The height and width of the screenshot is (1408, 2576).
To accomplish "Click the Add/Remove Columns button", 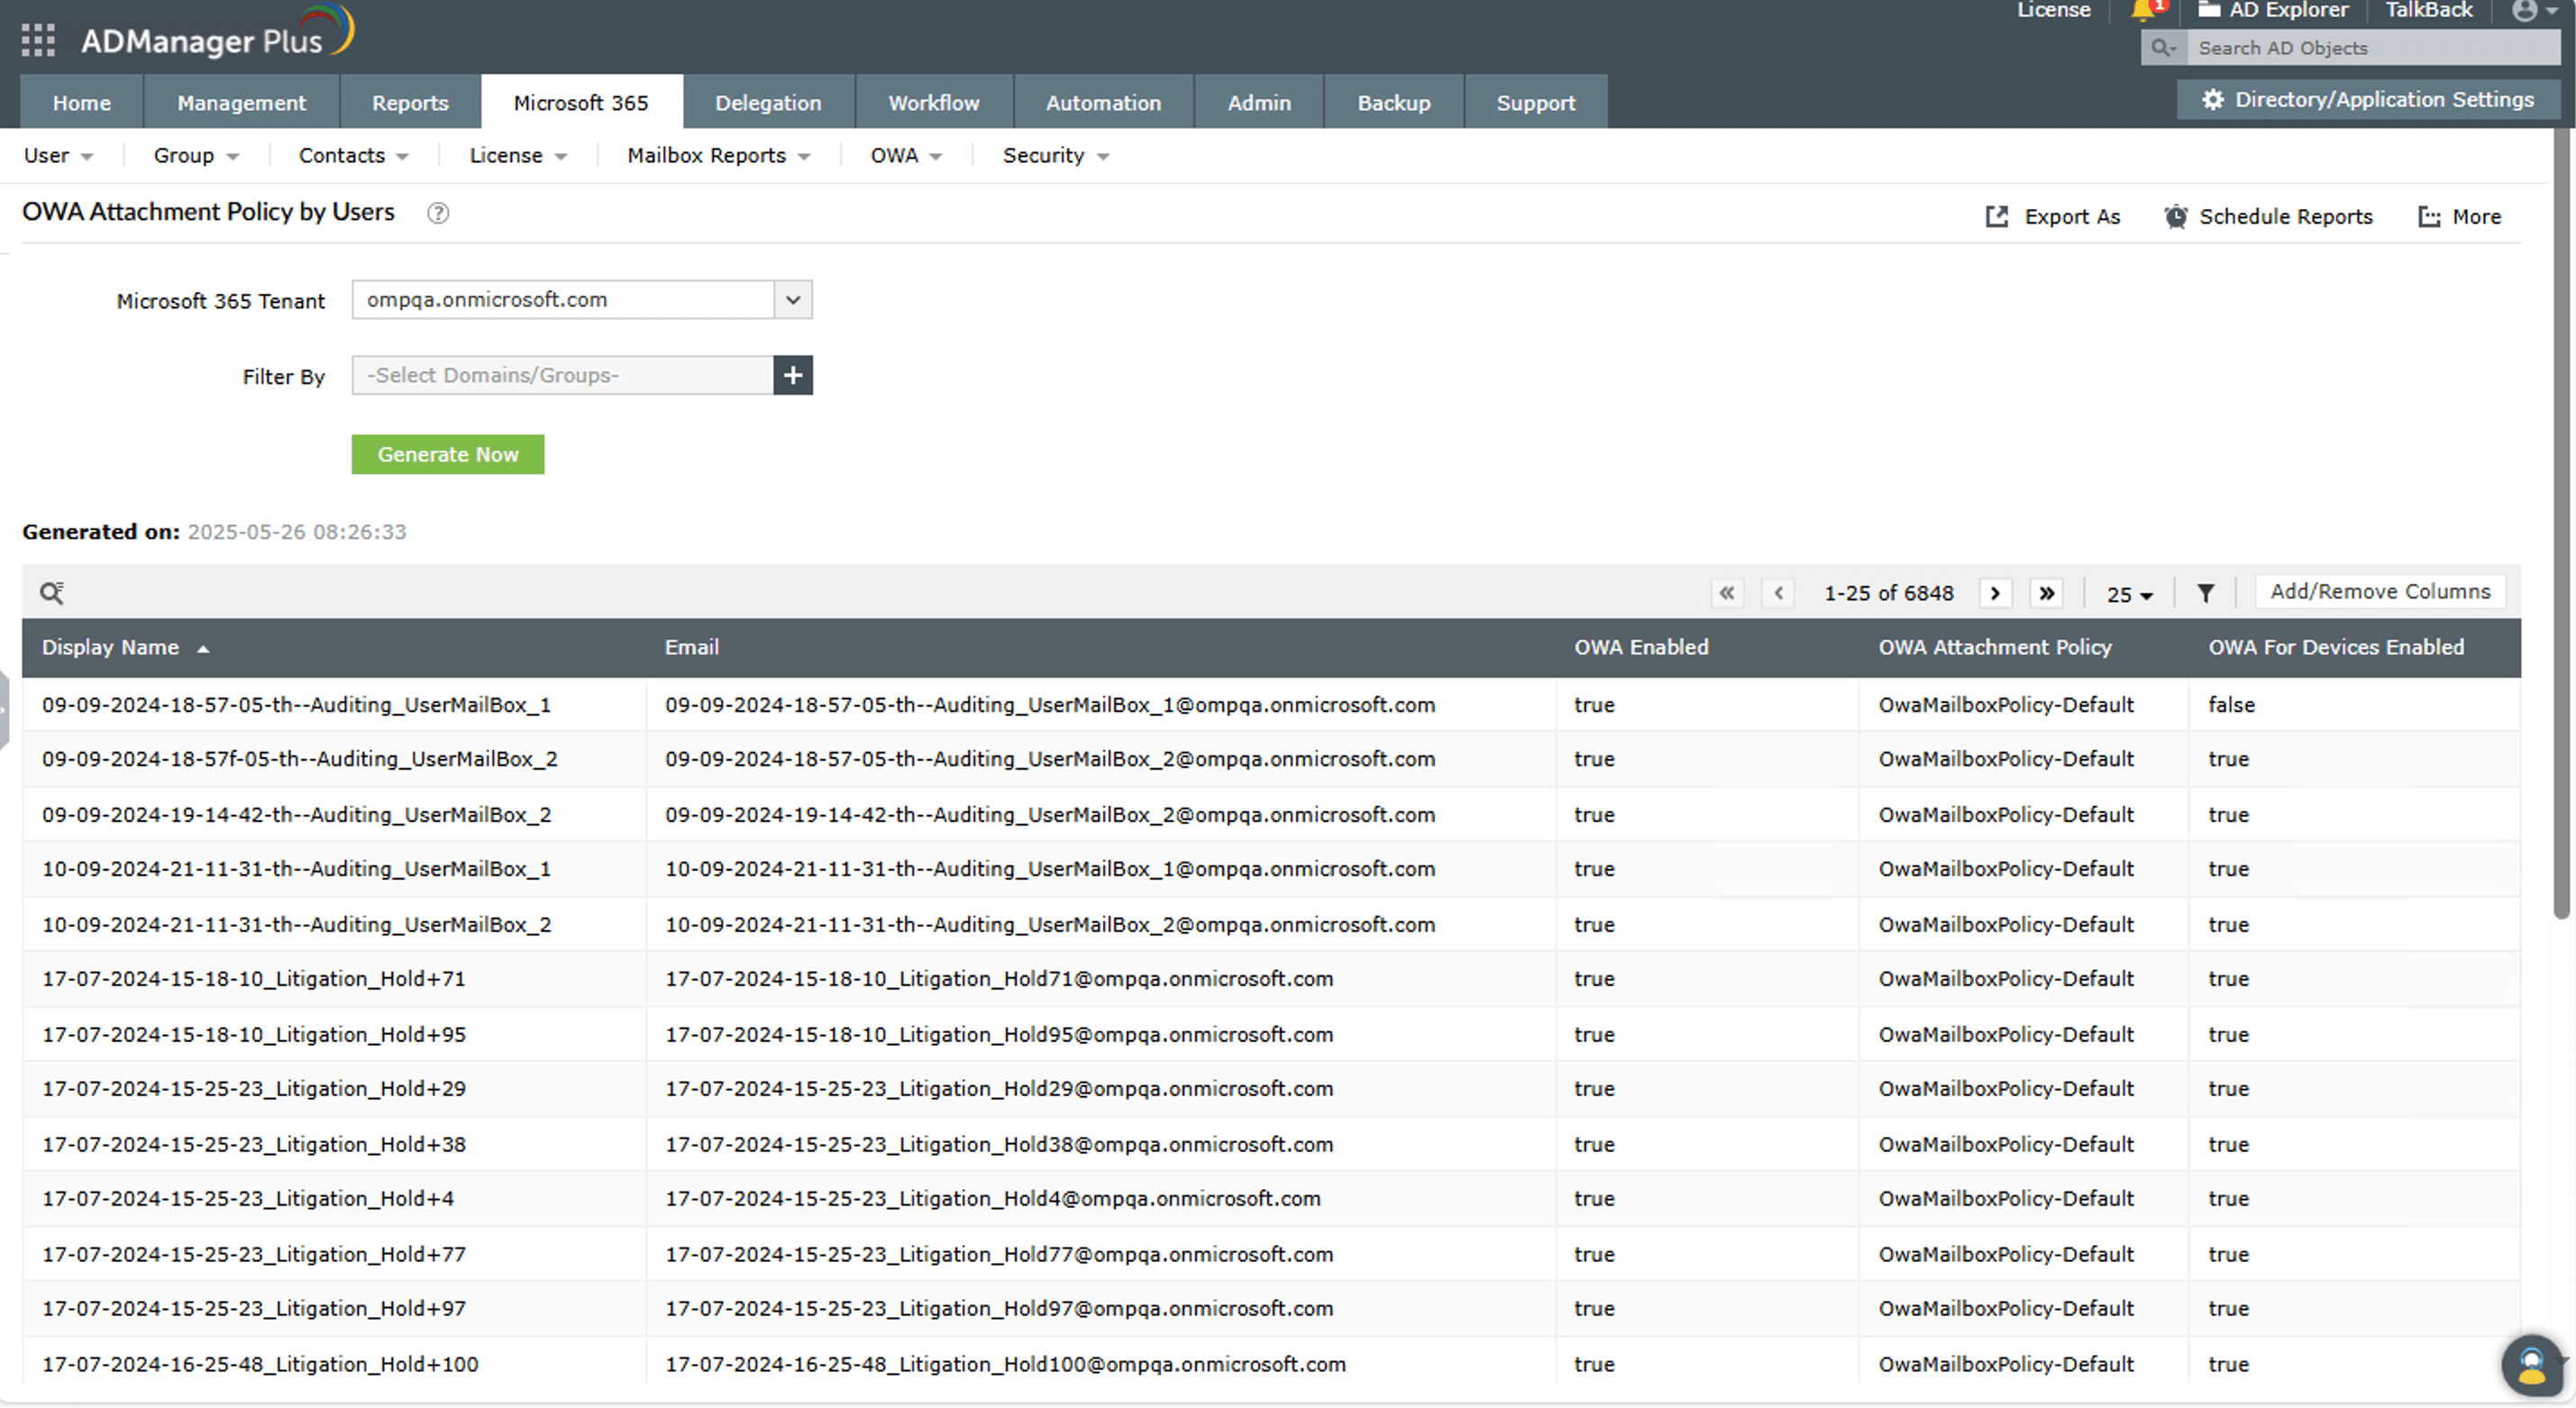I will click(2379, 592).
